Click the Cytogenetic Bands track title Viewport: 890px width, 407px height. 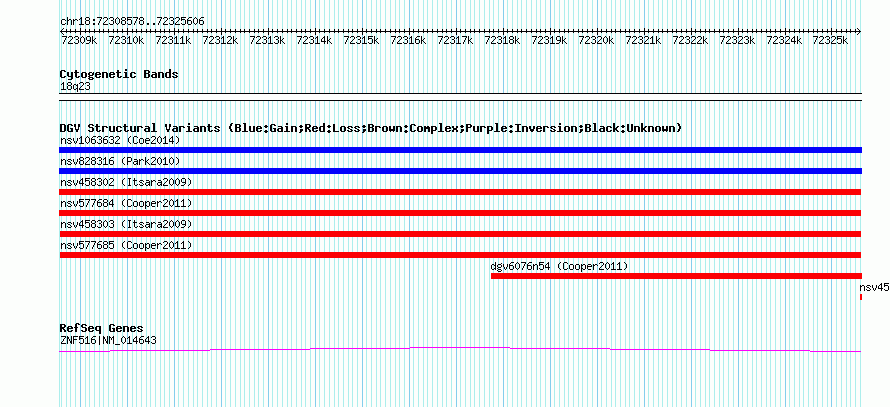[119, 74]
